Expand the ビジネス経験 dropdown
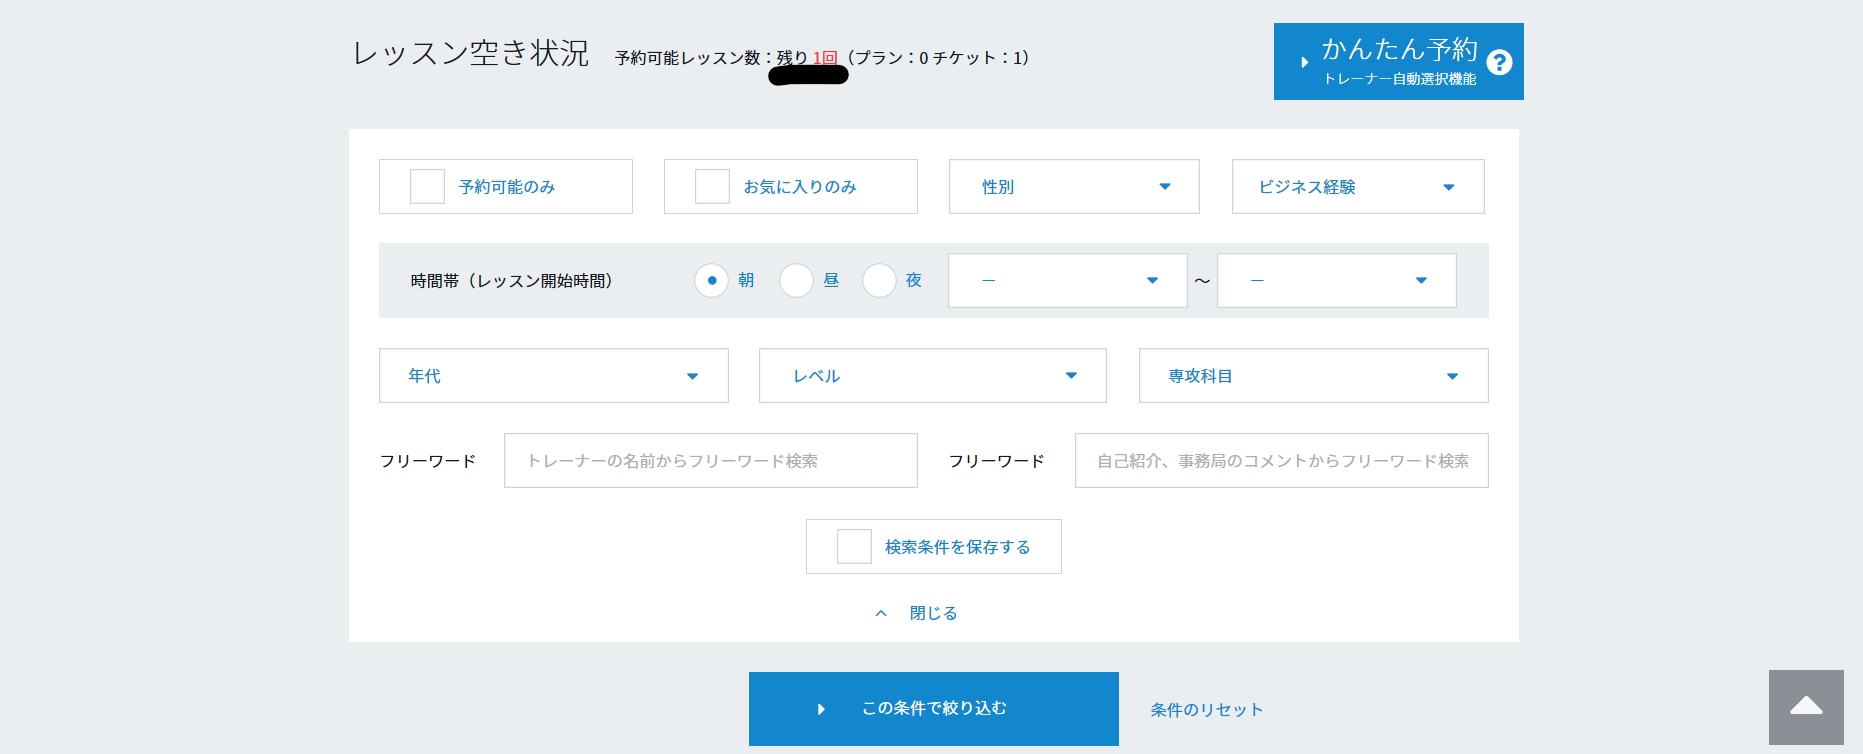The height and width of the screenshot is (754, 1863). [1357, 187]
